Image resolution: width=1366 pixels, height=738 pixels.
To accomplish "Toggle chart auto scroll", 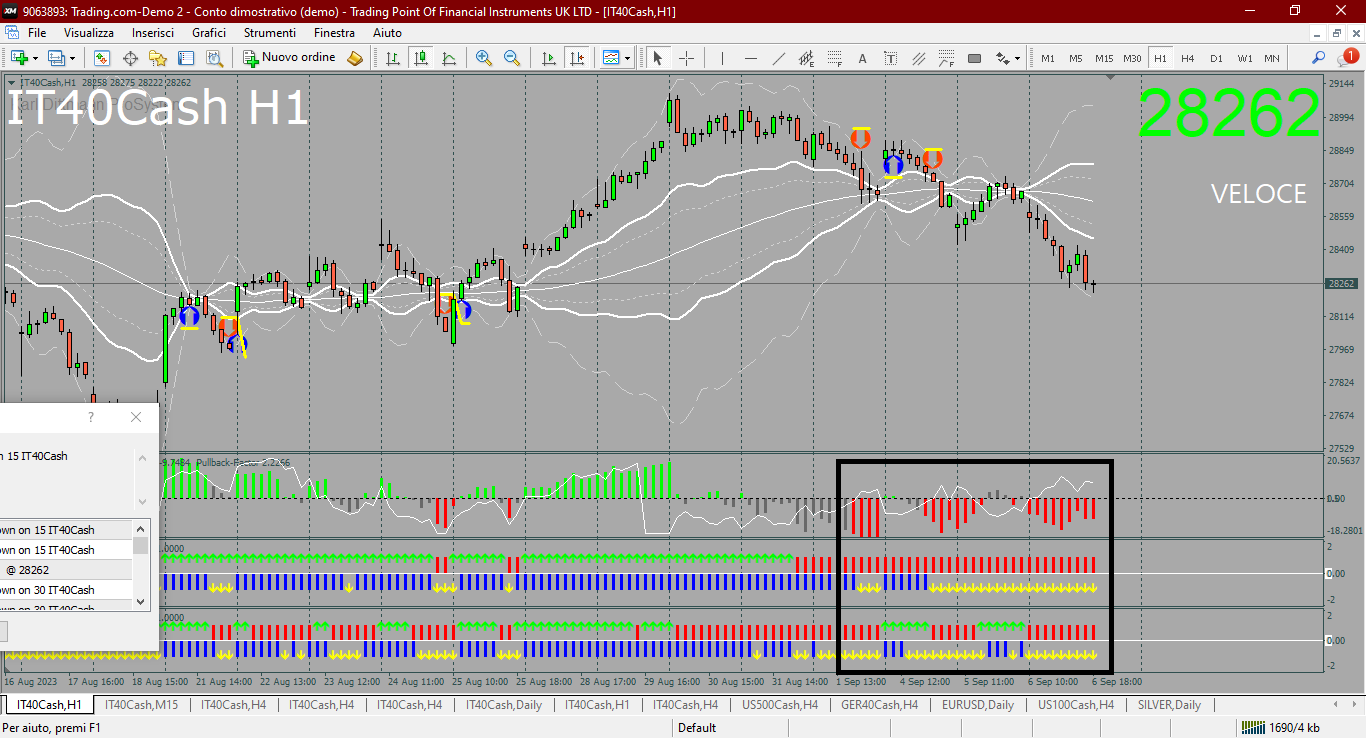I will pos(547,58).
